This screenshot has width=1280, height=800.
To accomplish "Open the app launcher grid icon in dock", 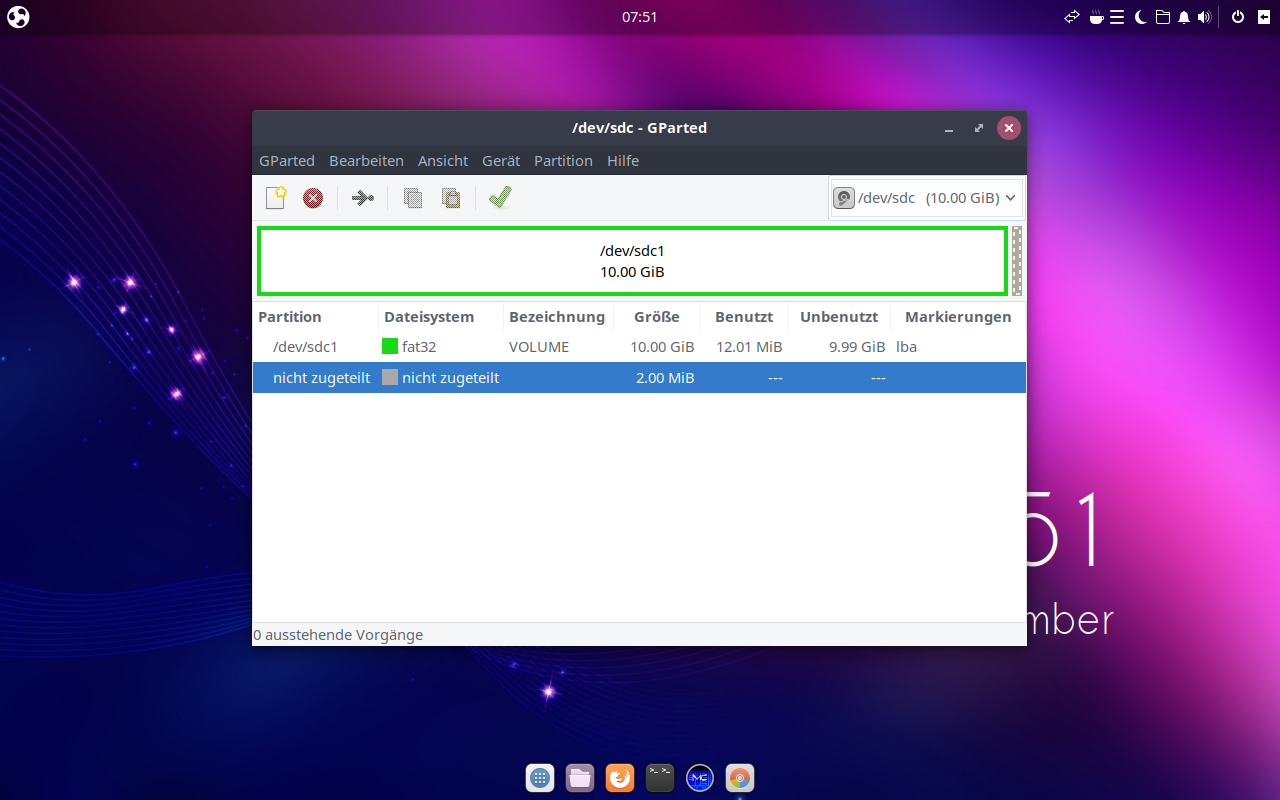I will [x=540, y=777].
